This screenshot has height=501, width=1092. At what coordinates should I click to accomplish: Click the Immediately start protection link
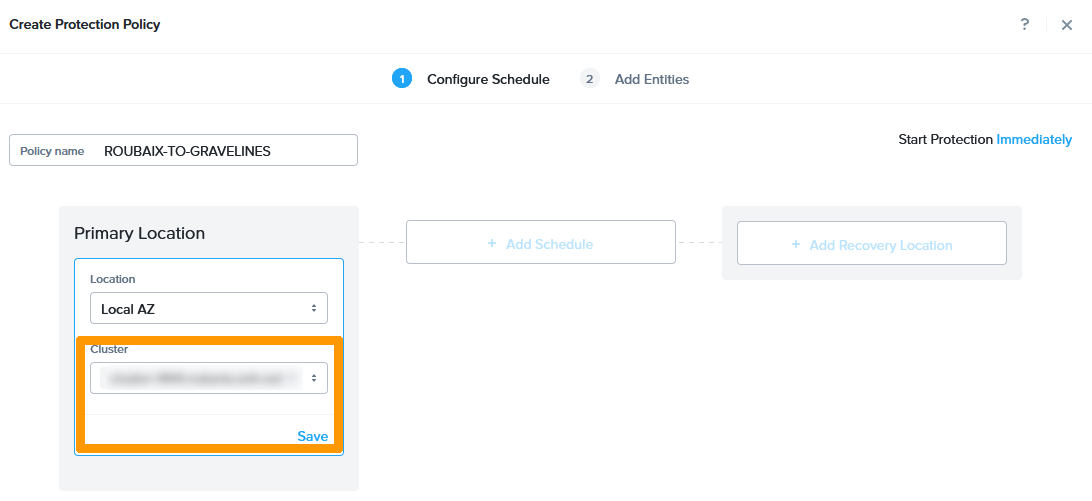point(1034,140)
